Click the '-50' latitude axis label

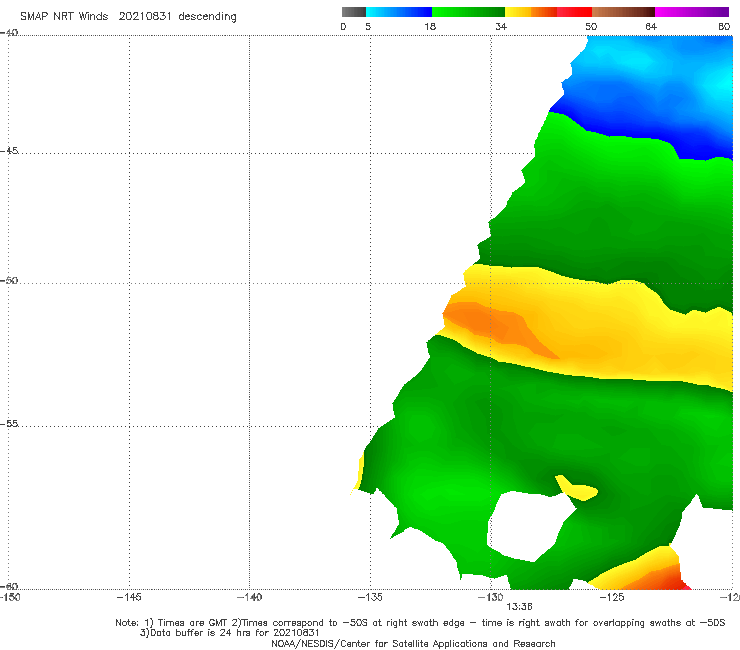9,280
